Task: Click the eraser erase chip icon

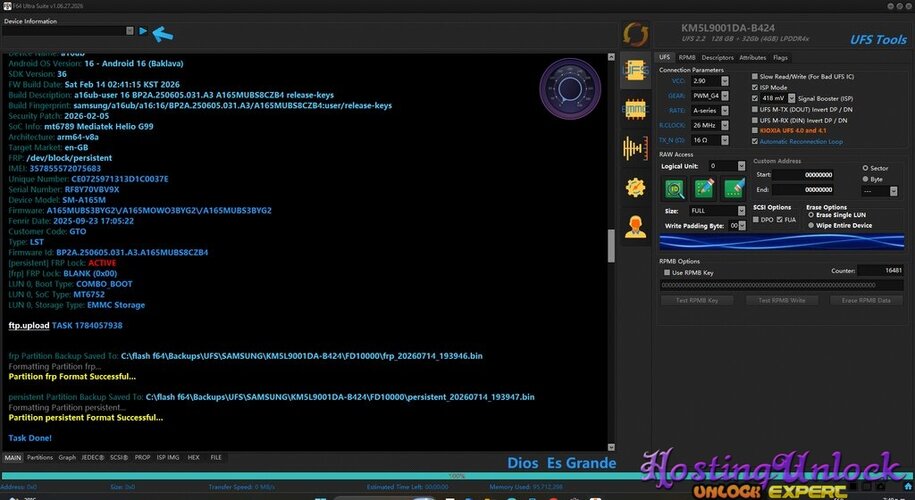Action: click(734, 188)
